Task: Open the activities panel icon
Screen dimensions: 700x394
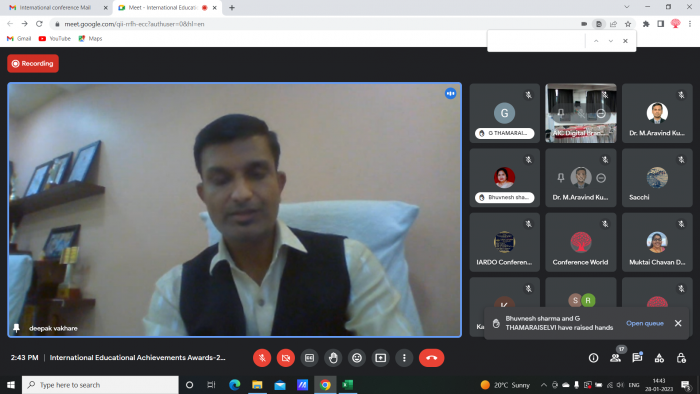Action: click(659, 358)
